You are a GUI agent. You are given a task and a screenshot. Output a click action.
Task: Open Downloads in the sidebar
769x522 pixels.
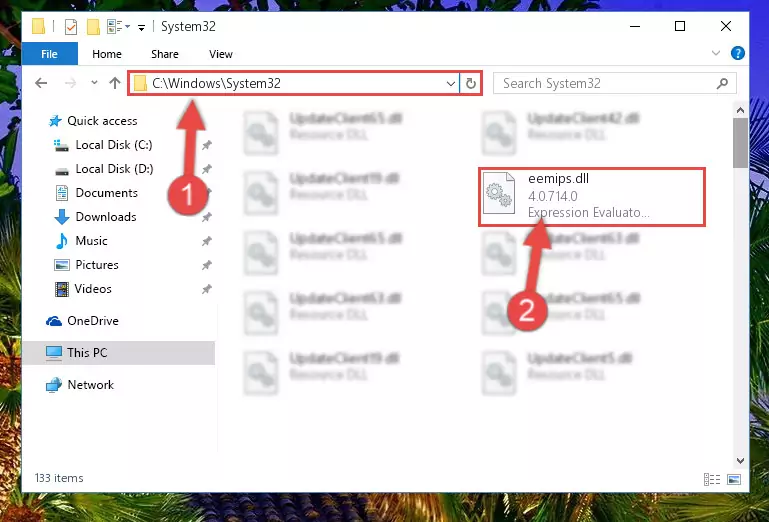(x=106, y=217)
